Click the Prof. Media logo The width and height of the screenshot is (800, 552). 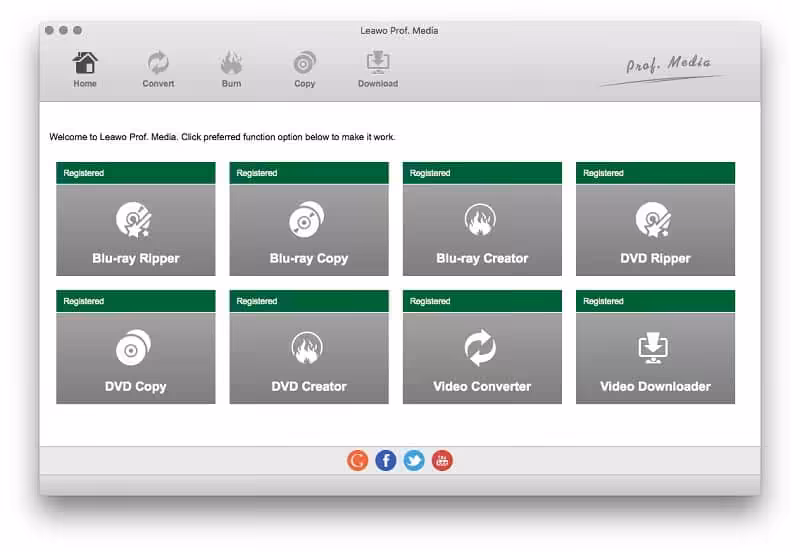click(x=663, y=69)
